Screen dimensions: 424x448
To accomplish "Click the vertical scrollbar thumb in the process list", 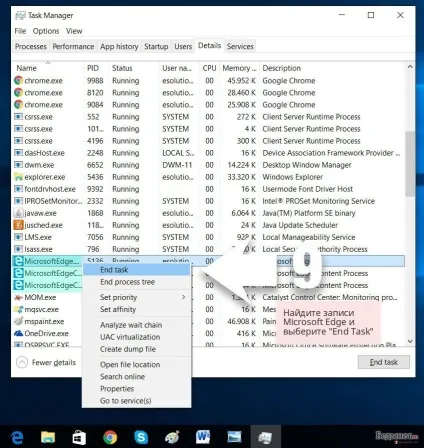I will (x=410, y=163).
